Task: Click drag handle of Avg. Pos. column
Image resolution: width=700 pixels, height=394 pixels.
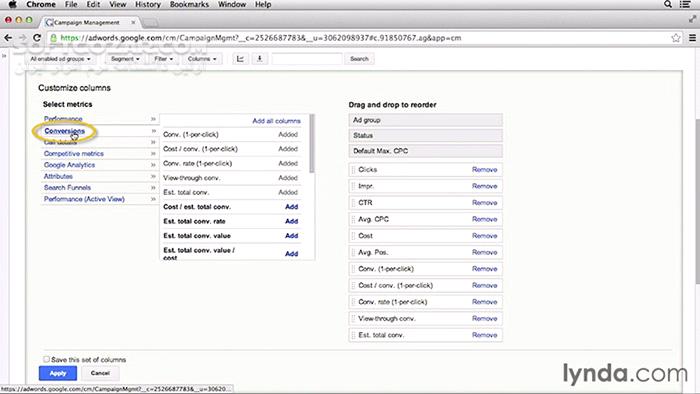Action: tap(354, 252)
